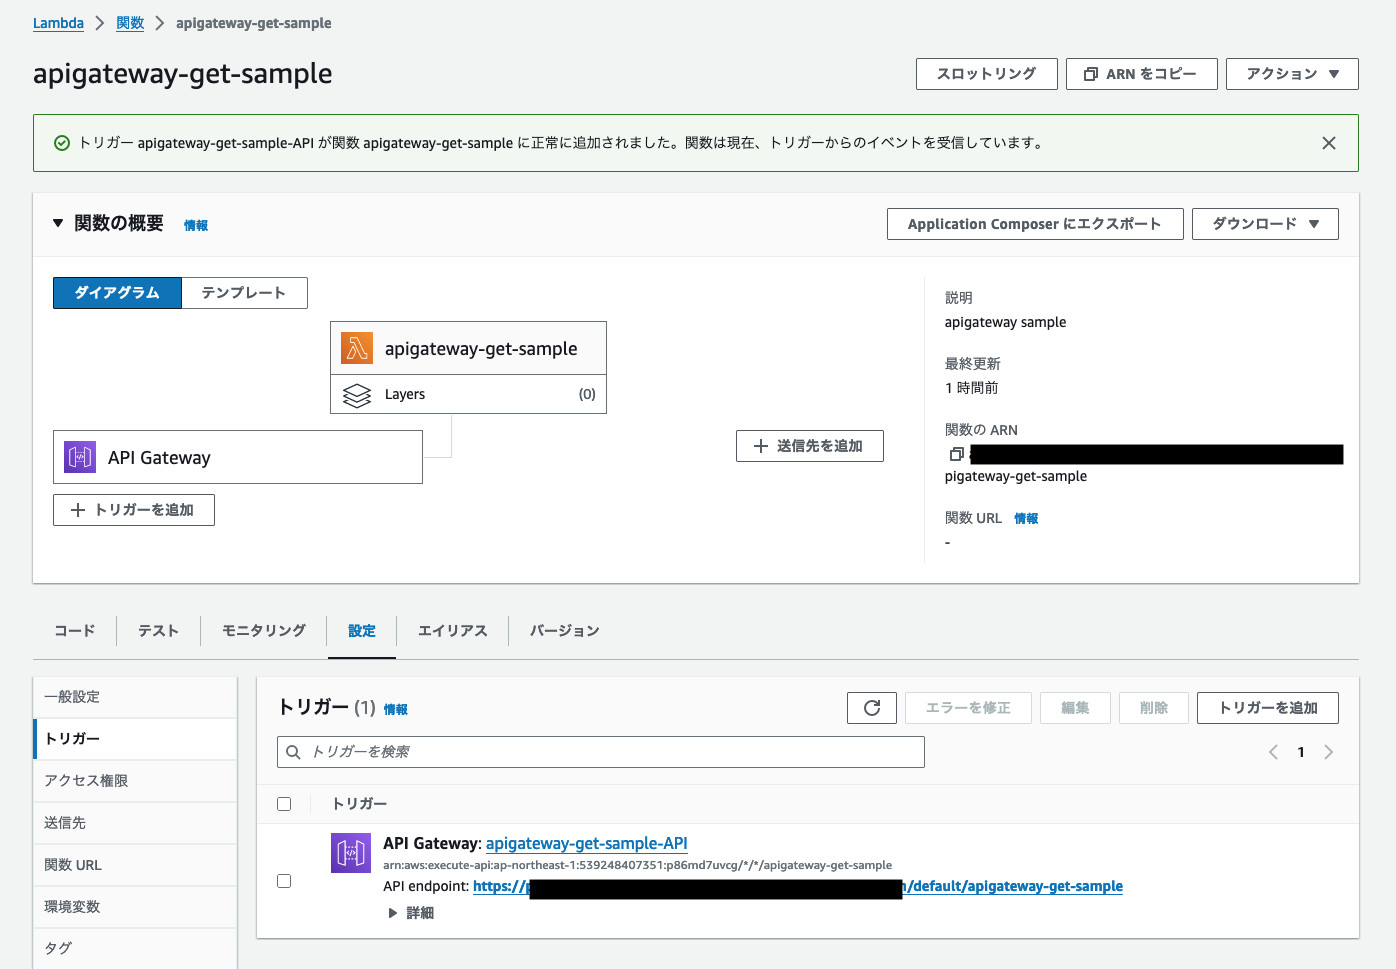
Task: Switch to the コード tab
Action: point(75,631)
